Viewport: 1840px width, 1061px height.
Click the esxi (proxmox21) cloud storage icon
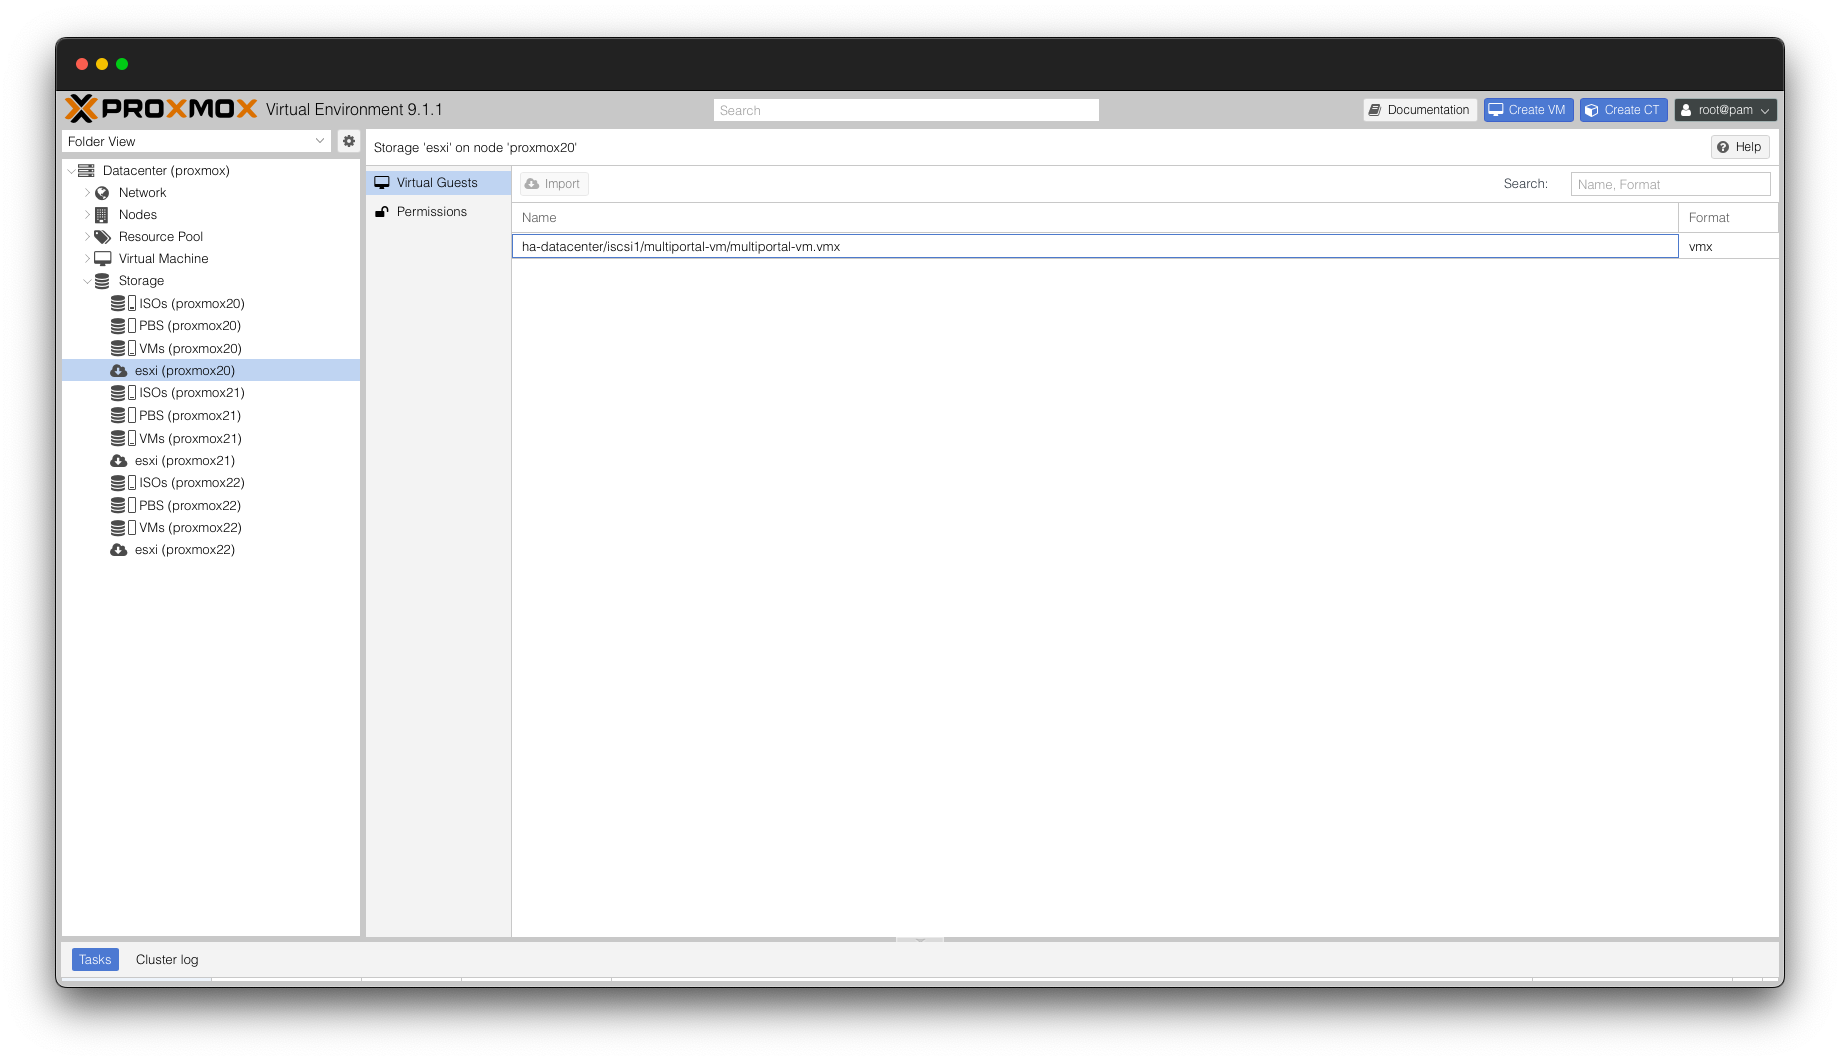118,461
